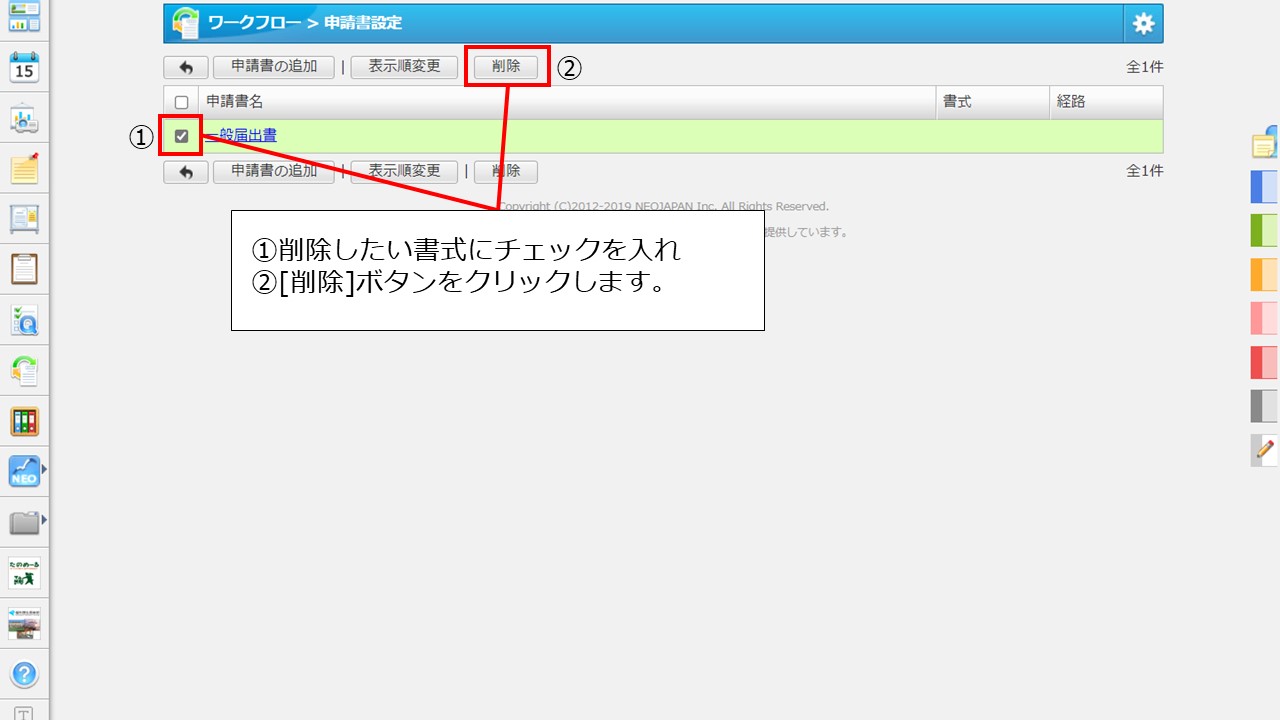The height and width of the screenshot is (720, 1280).
Task: Open the calendar icon showing 15
Action: pos(24,68)
